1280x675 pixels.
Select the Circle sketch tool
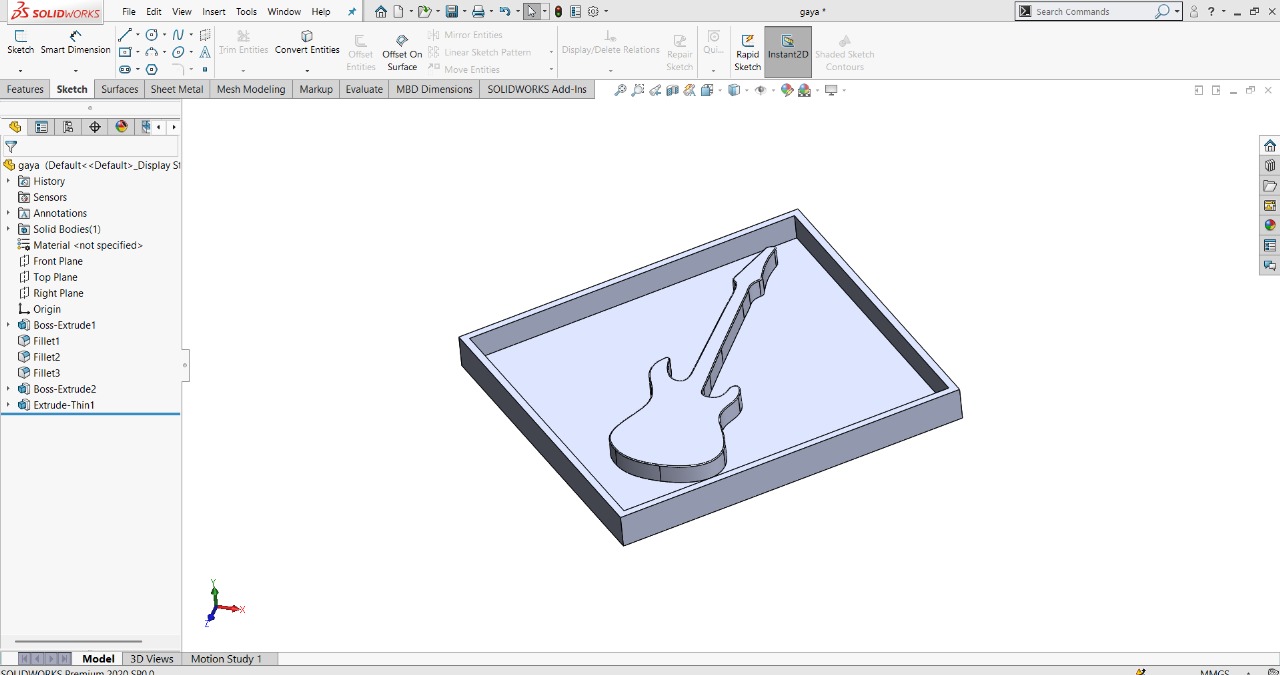coord(152,35)
